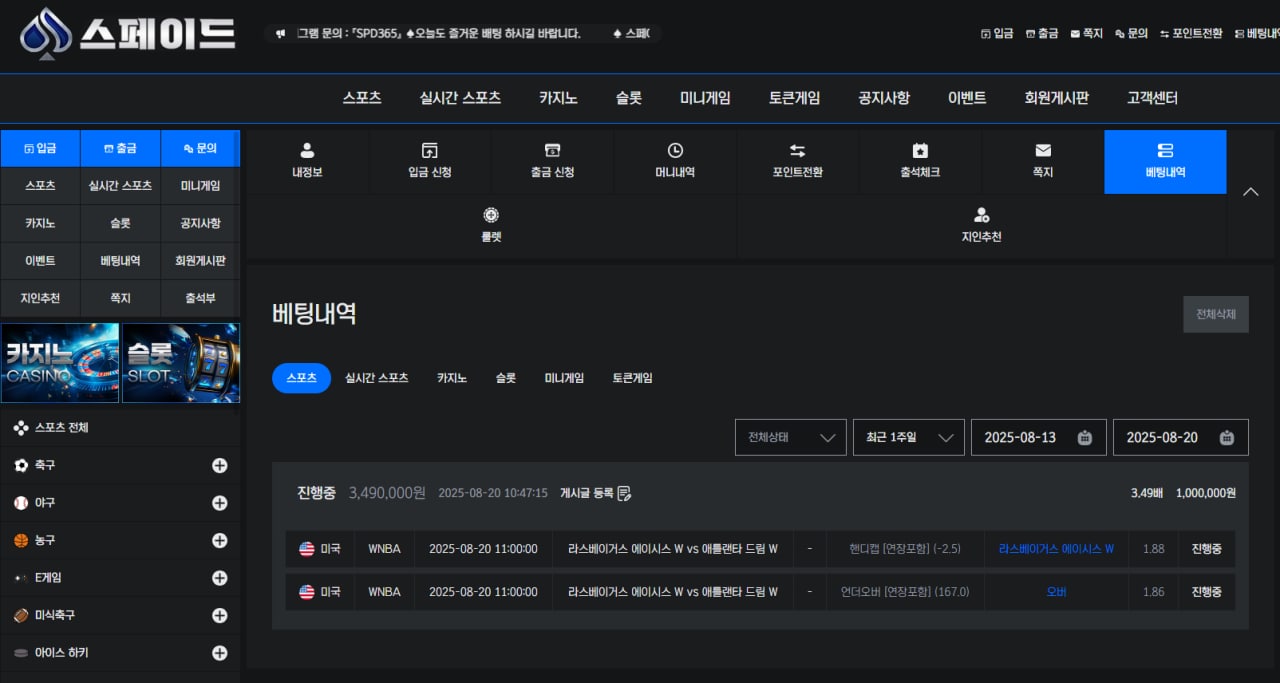
Task: Click the 쪽지 envelope icon in the panel
Action: [1043, 151]
